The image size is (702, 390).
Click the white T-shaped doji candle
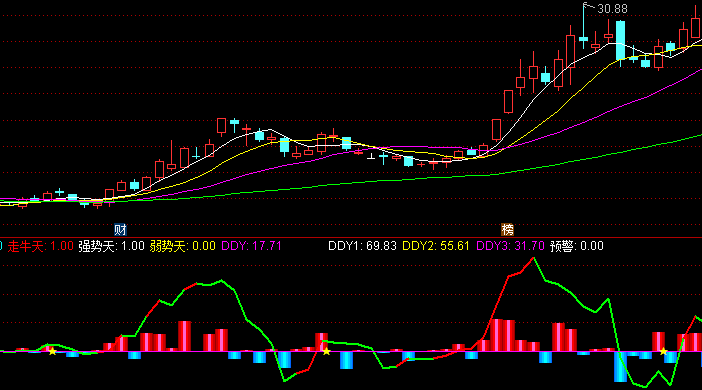(x=371, y=157)
